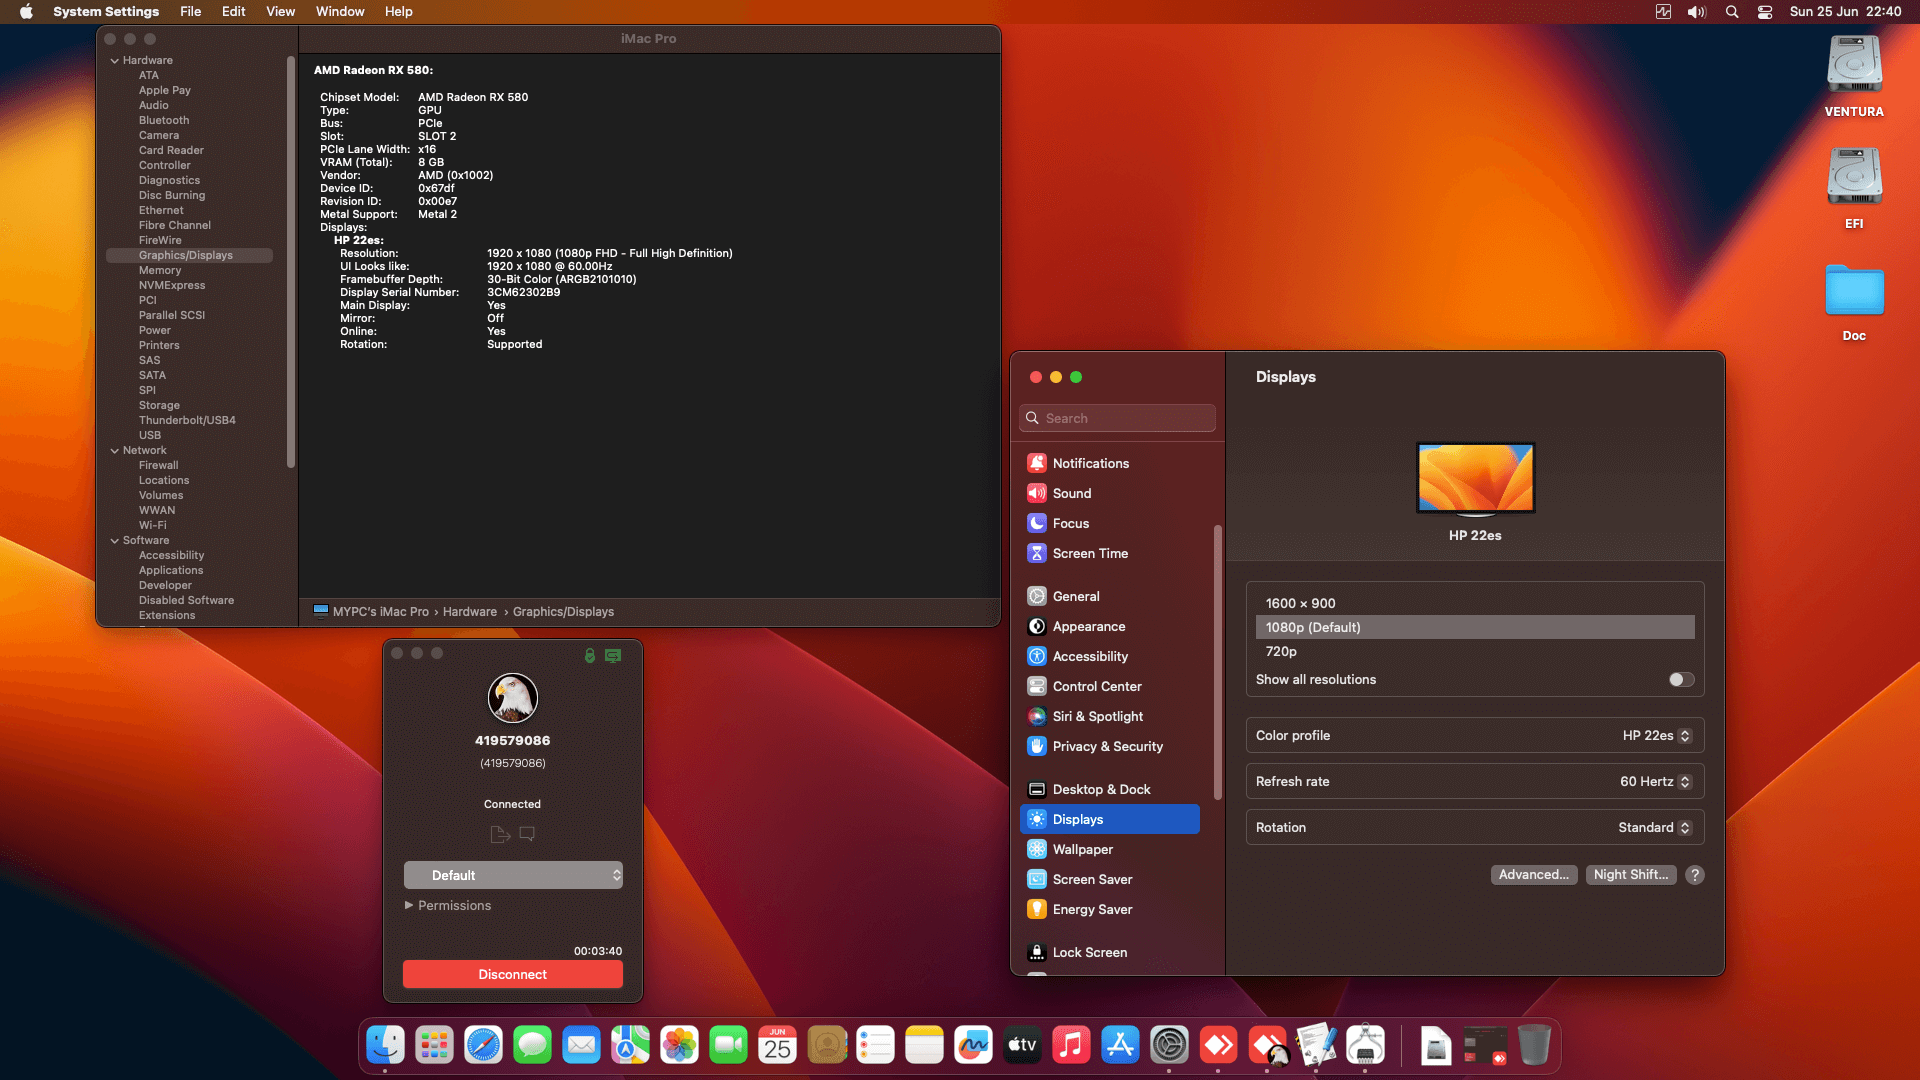Click the AnyDesk Dock icon without eagle badge
Image resolution: width=1920 pixels, height=1080 pixels.
point(1218,1046)
